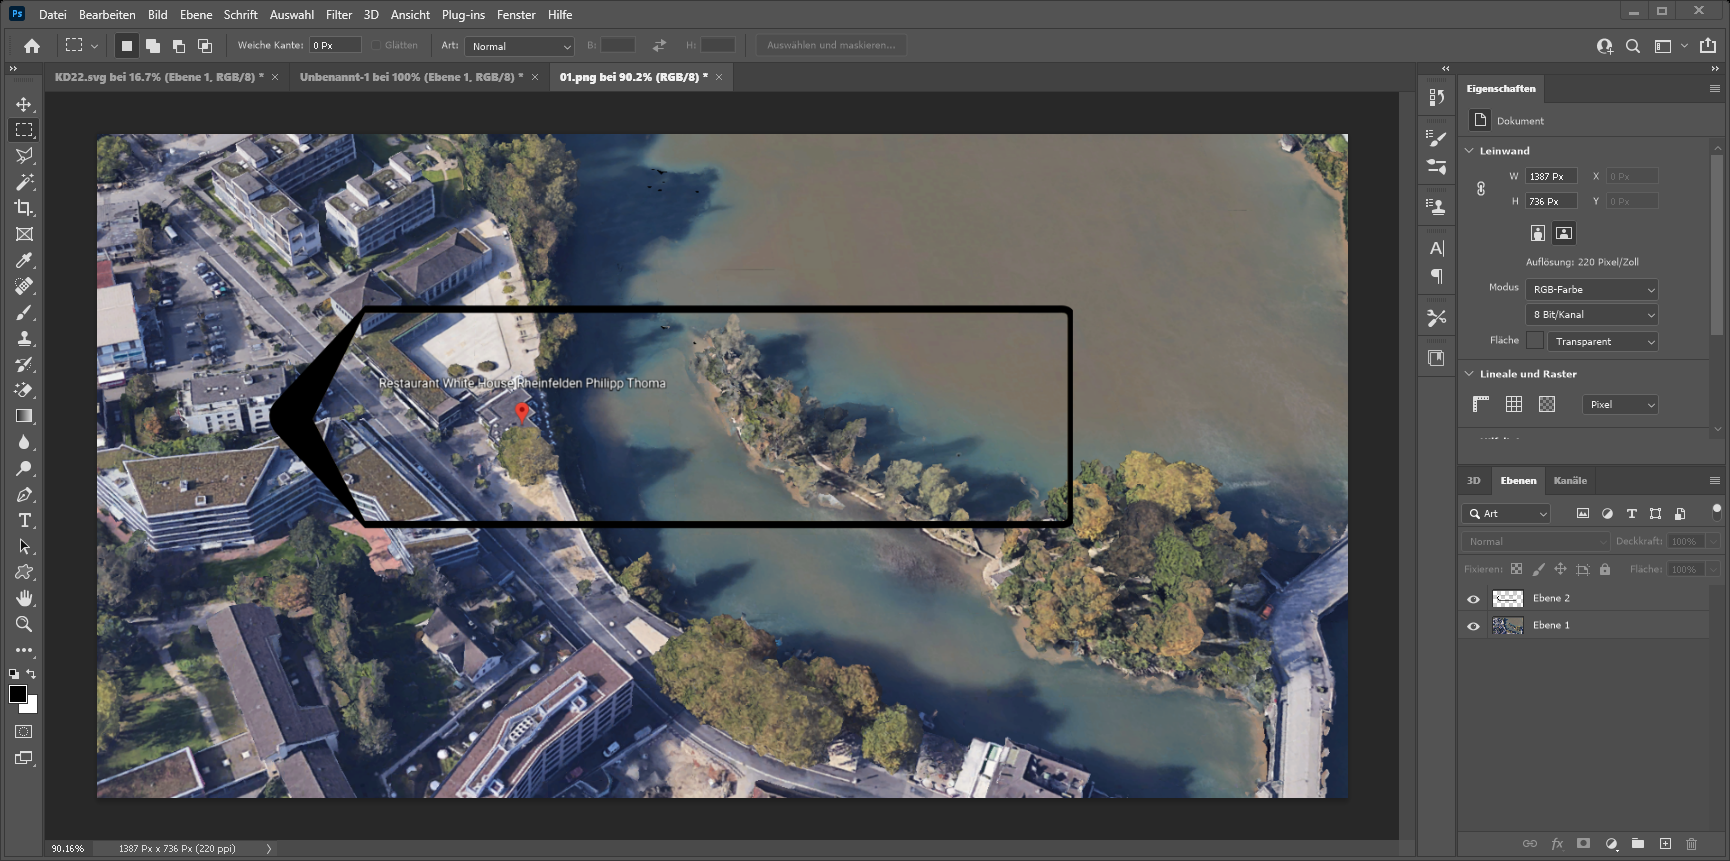The height and width of the screenshot is (861, 1730).
Task: Set canvas to portrait orientation
Action: coord(1538,233)
